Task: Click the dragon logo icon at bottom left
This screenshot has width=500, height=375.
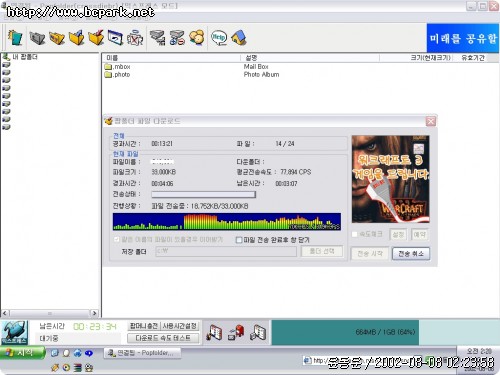Action: (x=14, y=332)
